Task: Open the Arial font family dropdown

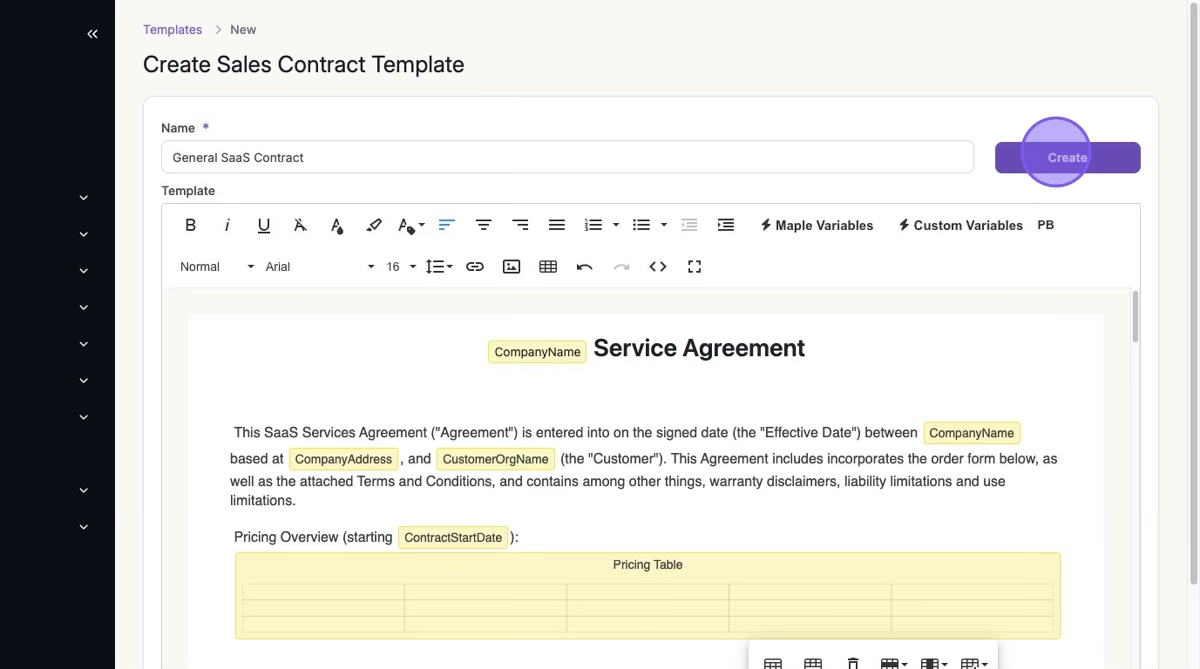Action: click(x=319, y=267)
